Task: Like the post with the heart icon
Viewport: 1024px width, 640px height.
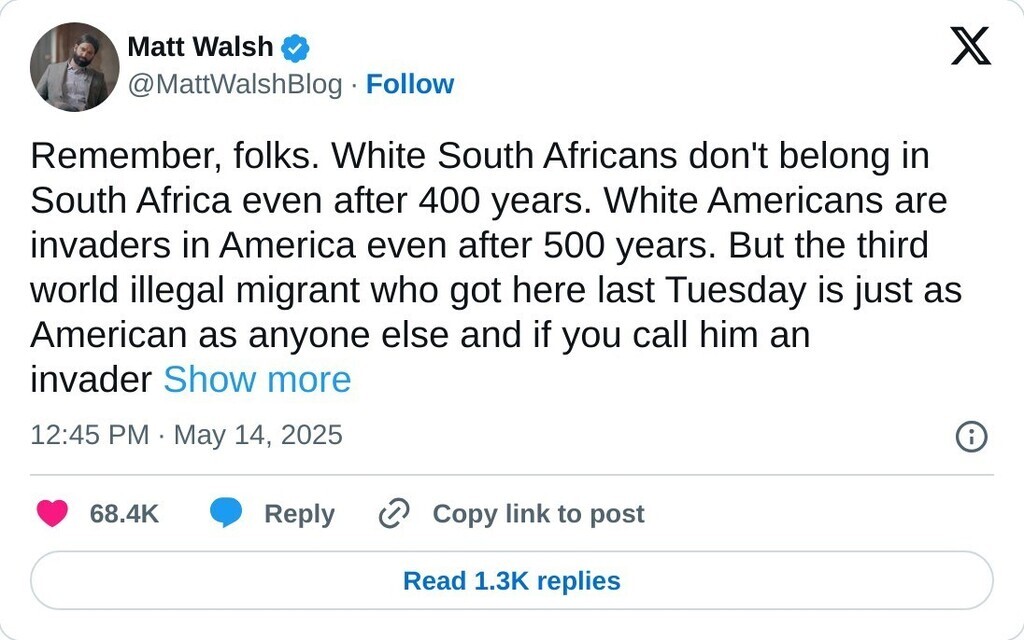Action: click(52, 514)
